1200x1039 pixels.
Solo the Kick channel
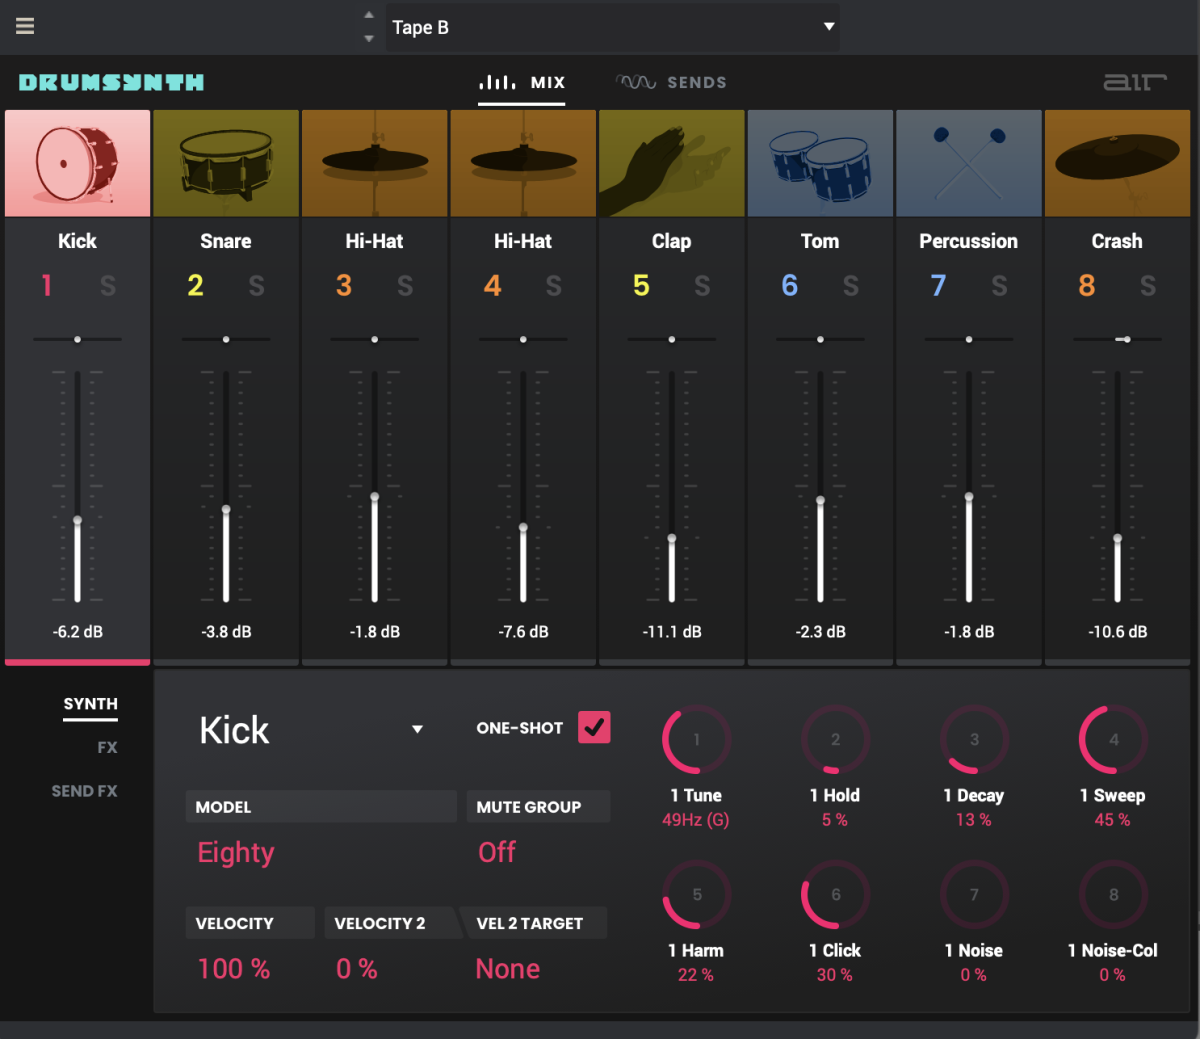108,286
